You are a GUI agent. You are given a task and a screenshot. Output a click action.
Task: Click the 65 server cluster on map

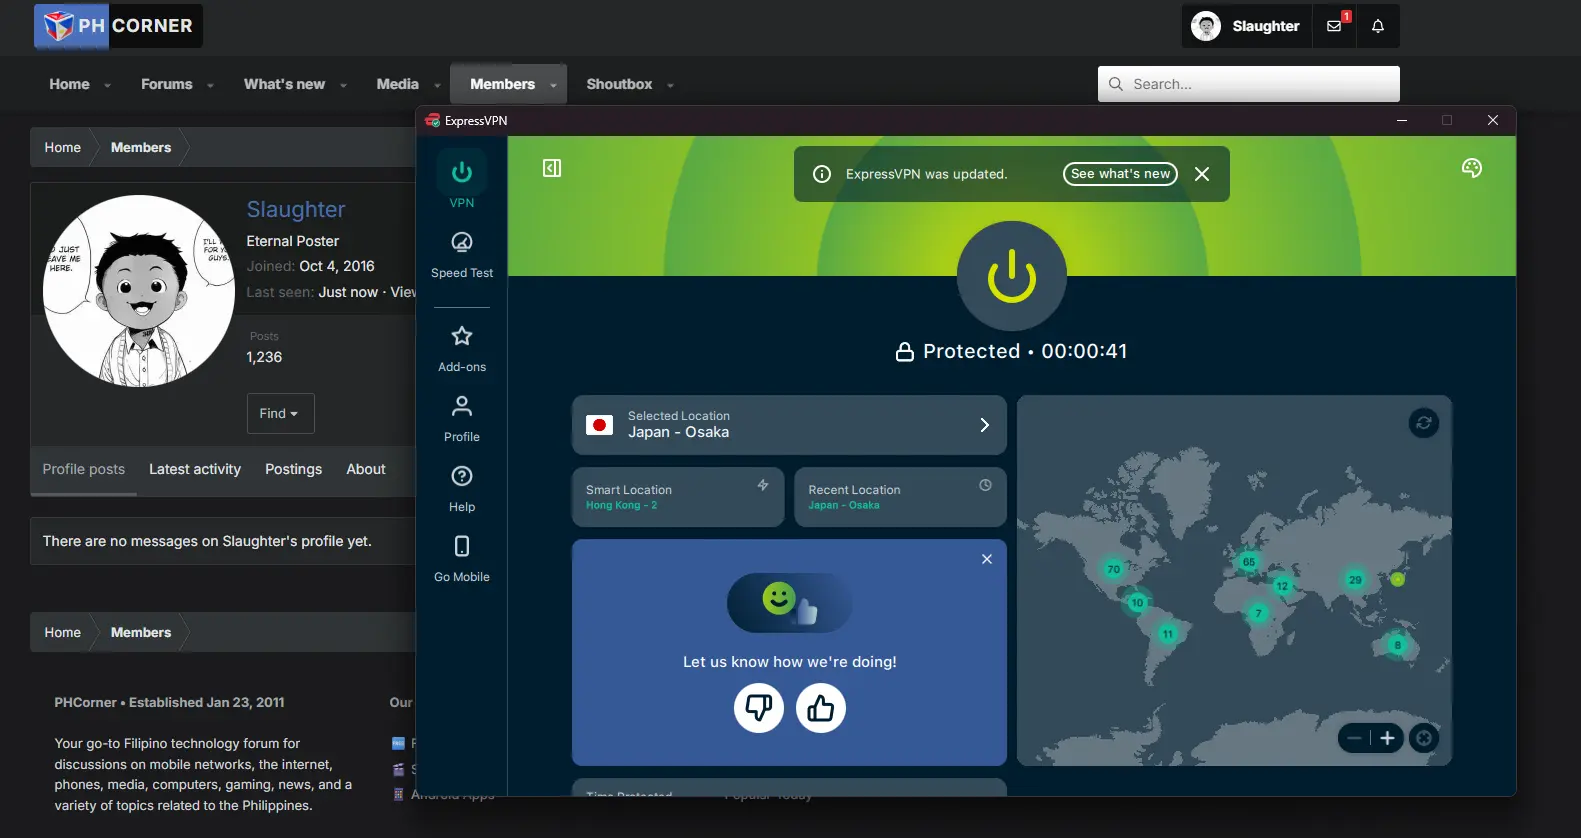1249,562
